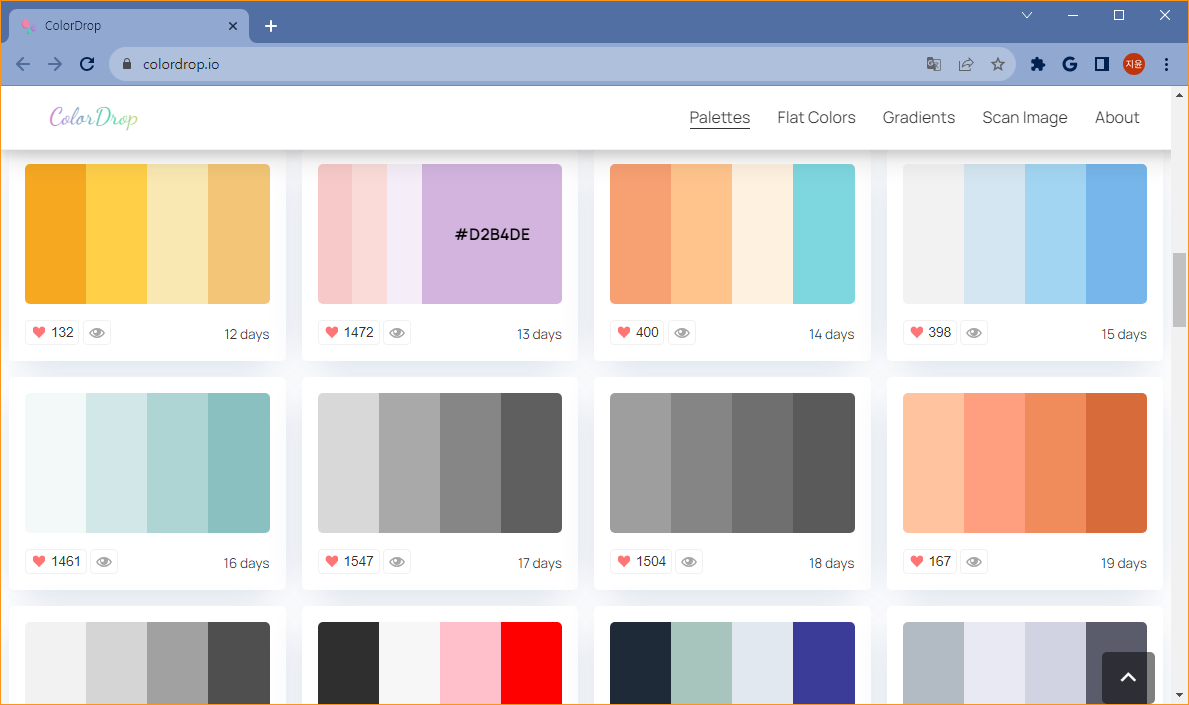Like the palette with 1504 hearts

(641, 561)
